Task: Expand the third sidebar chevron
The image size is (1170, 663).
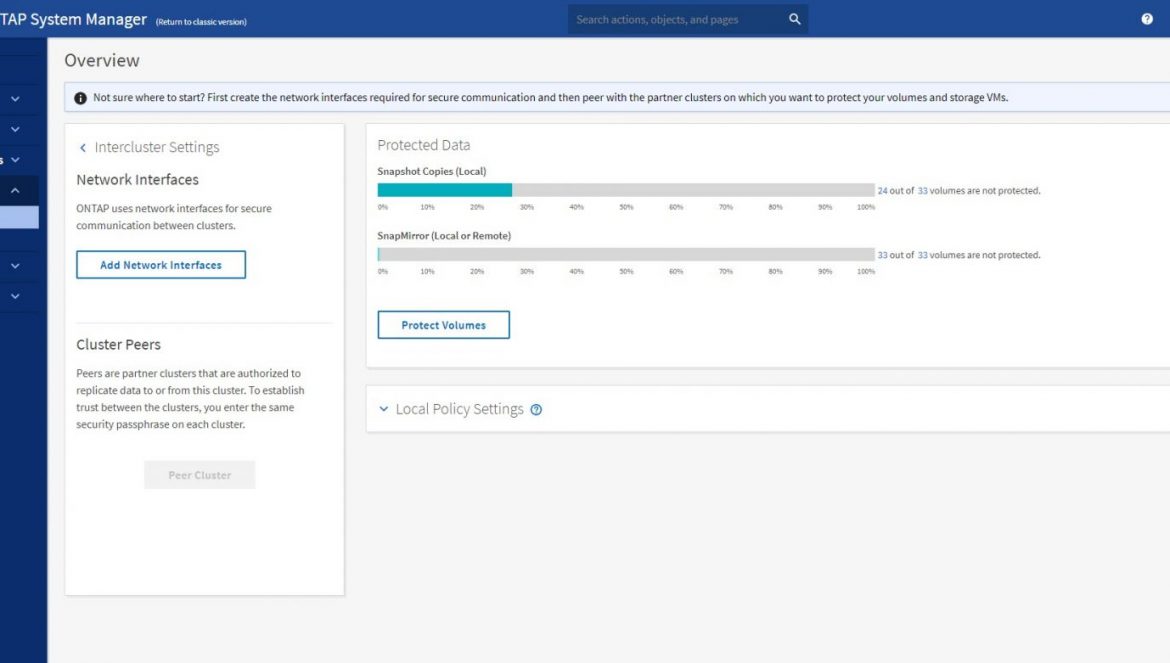Action: click(x=15, y=160)
